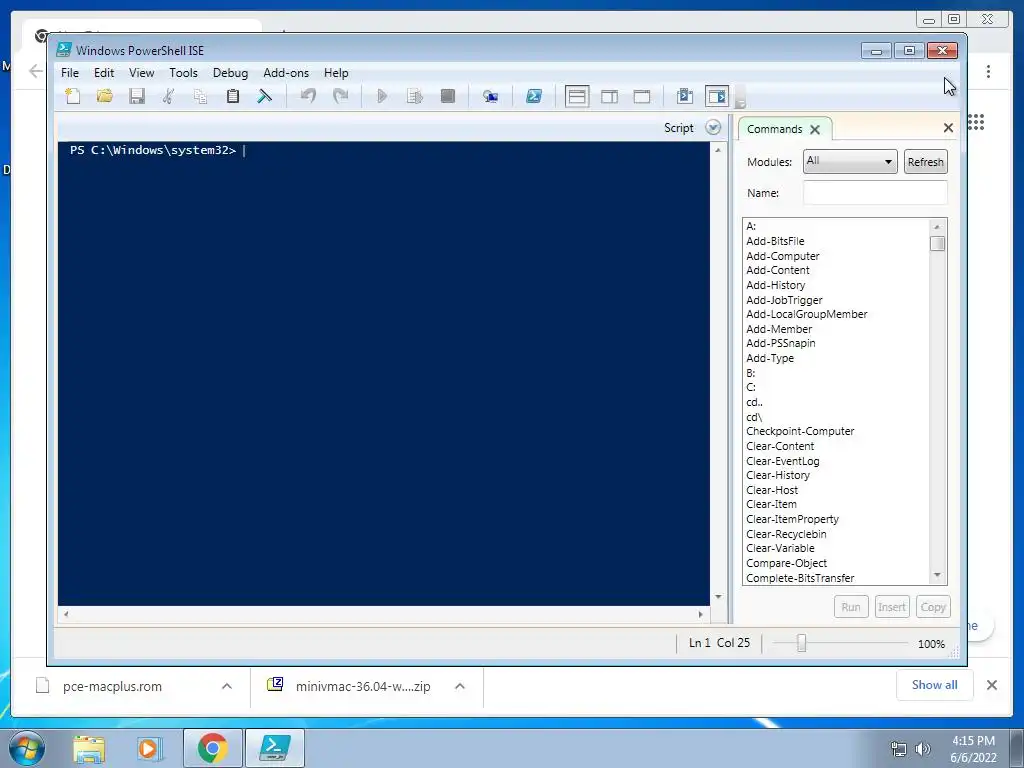
Task: Click the Paste clipboard icon
Action: (232, 97)
